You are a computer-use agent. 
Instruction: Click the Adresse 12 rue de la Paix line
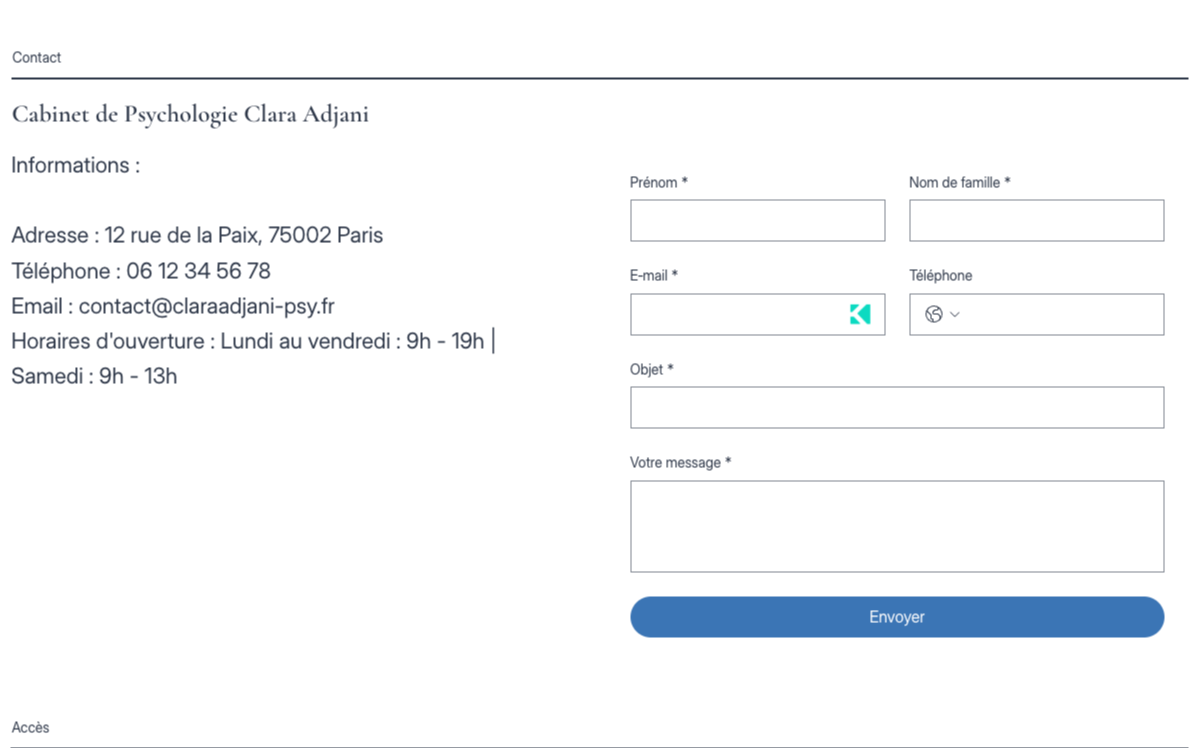coord(197,236)
